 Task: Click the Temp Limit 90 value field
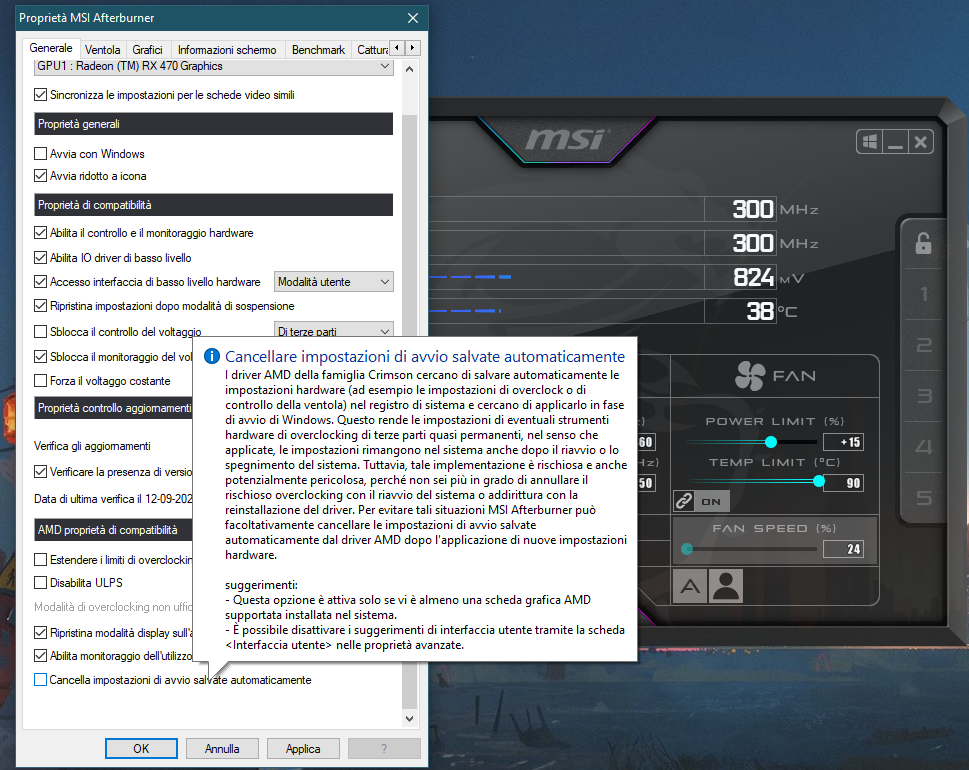[843, 483]
